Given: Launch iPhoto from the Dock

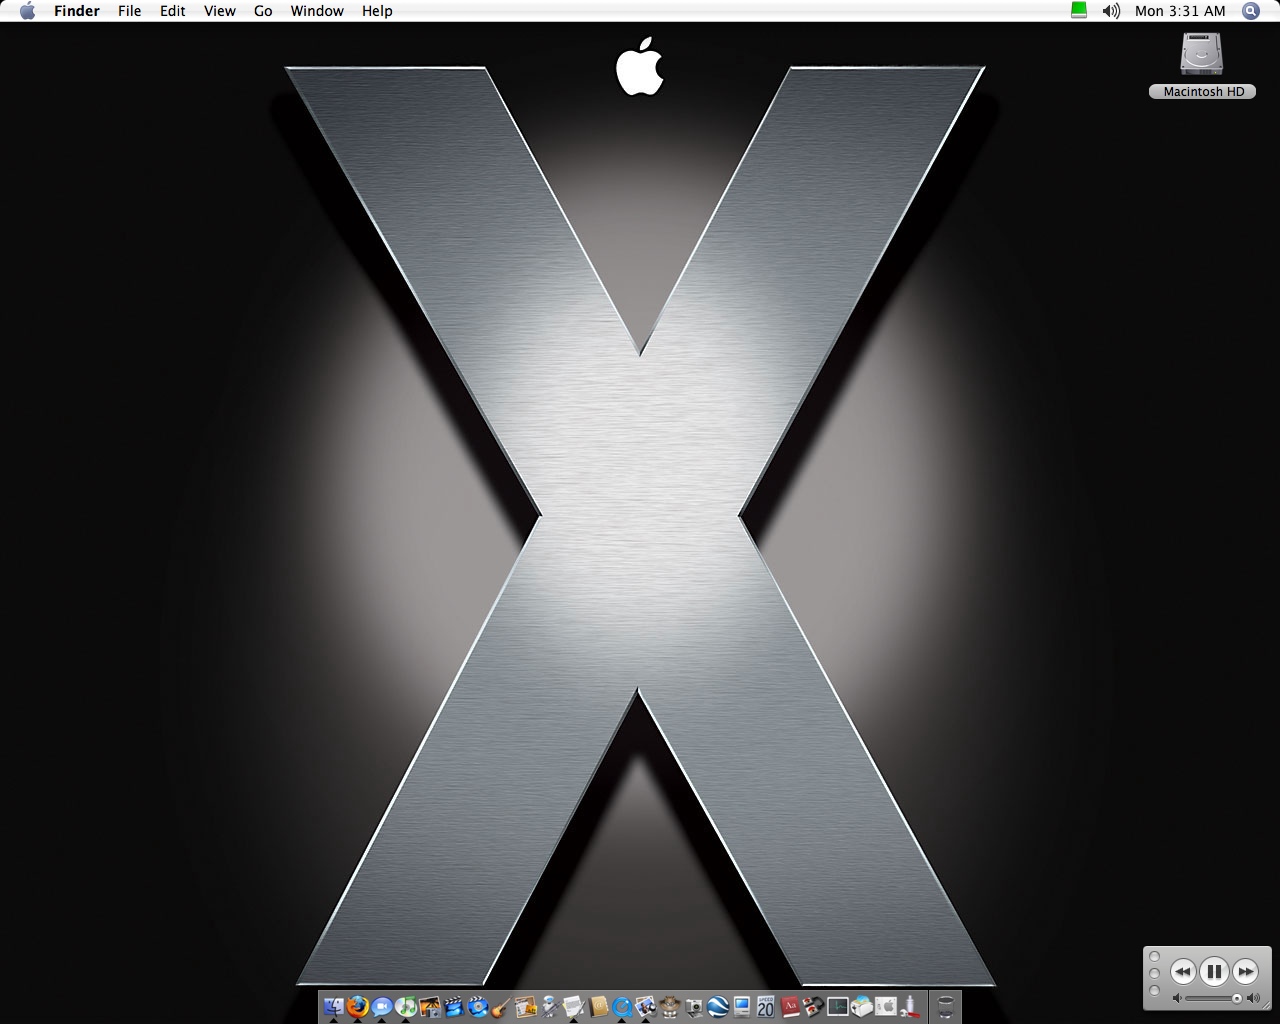Looking at the screenshot, I should pyautogui.click(x=430, y=1006).
